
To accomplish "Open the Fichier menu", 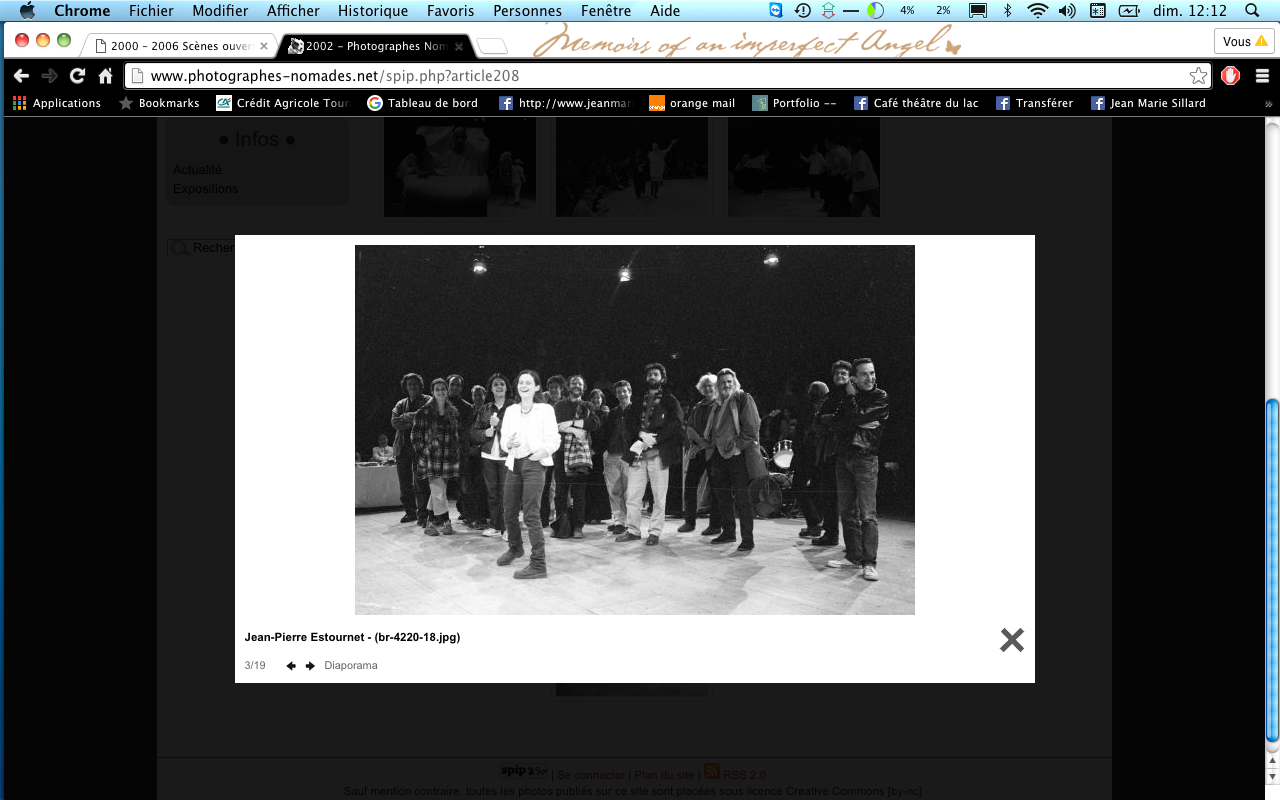I will [151, 11].
